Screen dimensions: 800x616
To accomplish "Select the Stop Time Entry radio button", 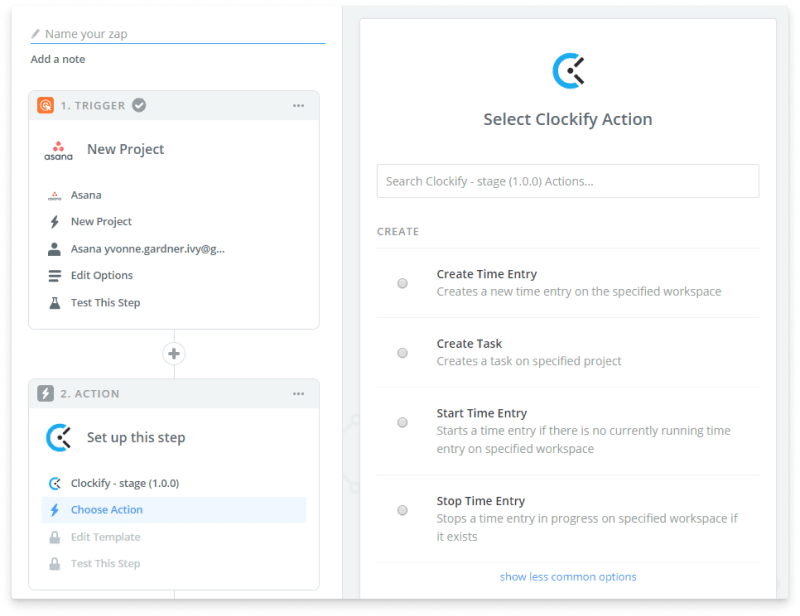I will click(403, 510).
